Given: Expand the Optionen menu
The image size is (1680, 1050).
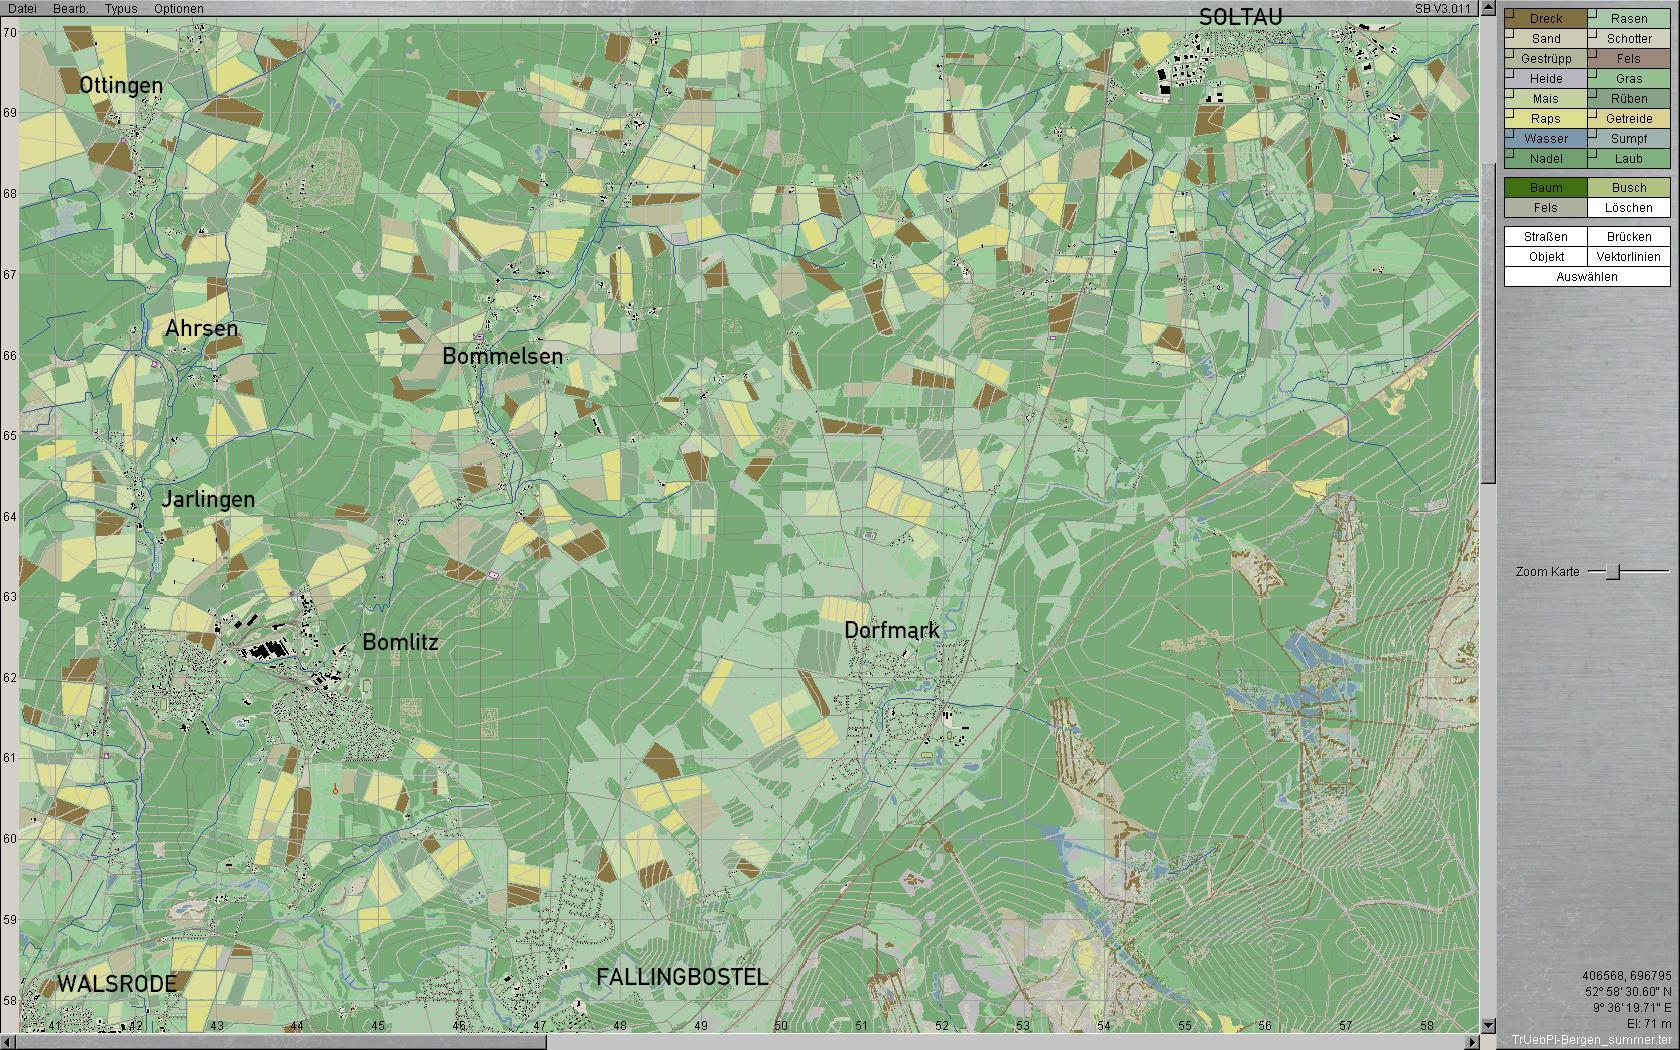Looking at the screenshot, I should pyautogui.click(x=179, y=8).
